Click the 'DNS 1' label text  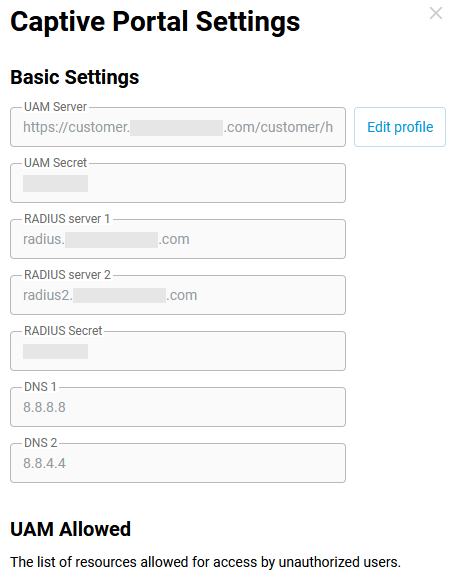pos(40,386)
